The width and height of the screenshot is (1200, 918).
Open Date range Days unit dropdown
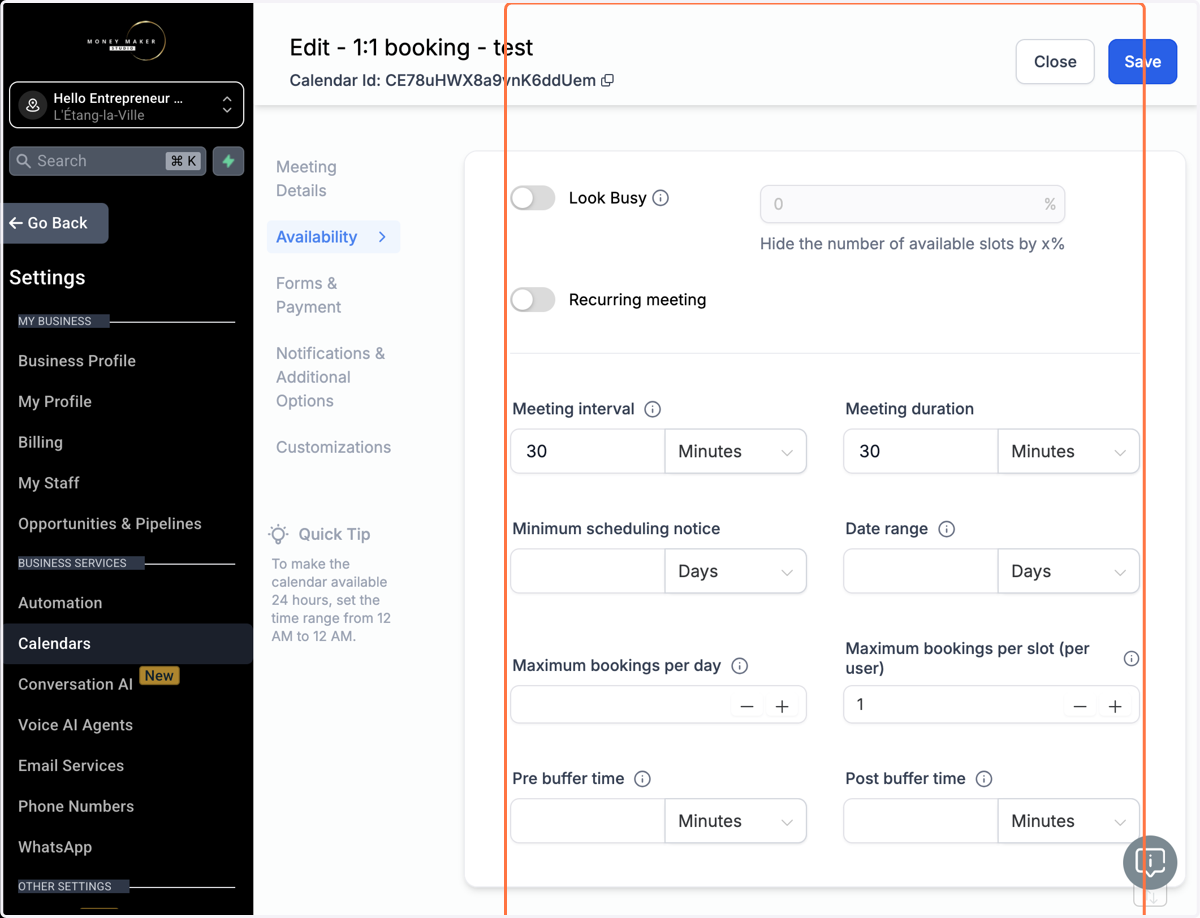(1068, 572)
